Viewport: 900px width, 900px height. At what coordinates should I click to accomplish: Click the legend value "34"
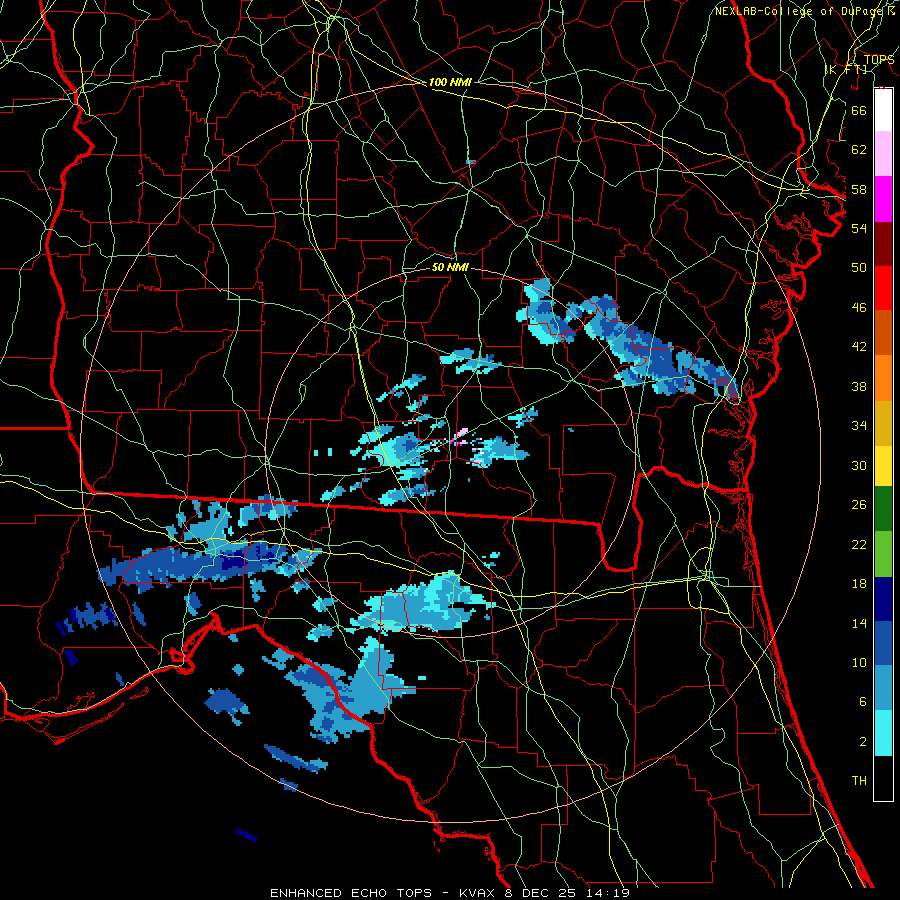click(859, 425)
